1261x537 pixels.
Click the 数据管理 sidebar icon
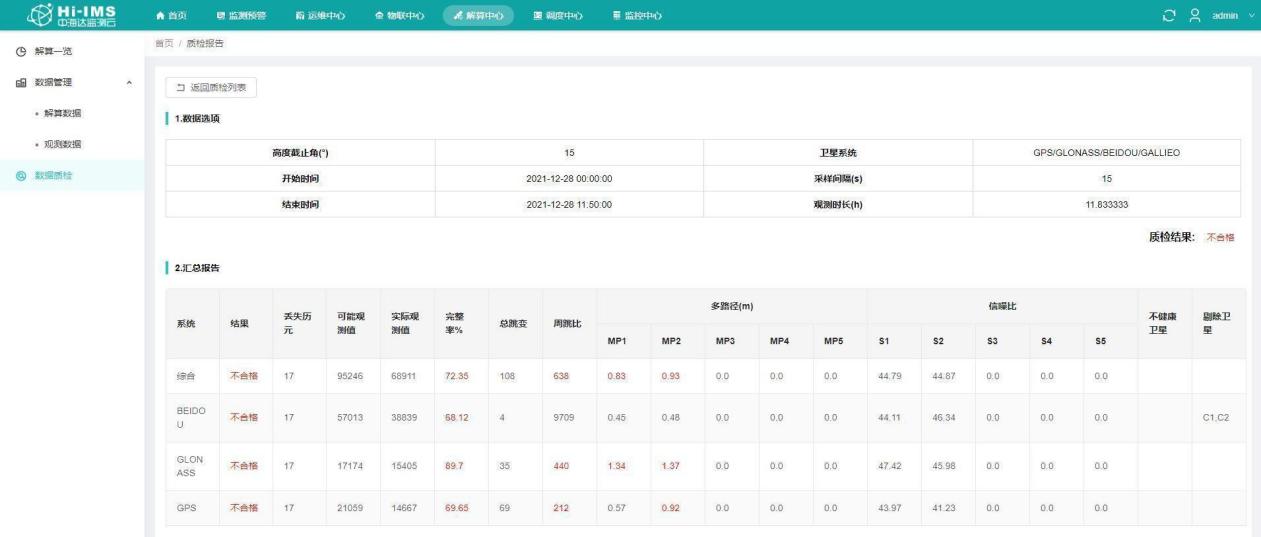point(21,82)
